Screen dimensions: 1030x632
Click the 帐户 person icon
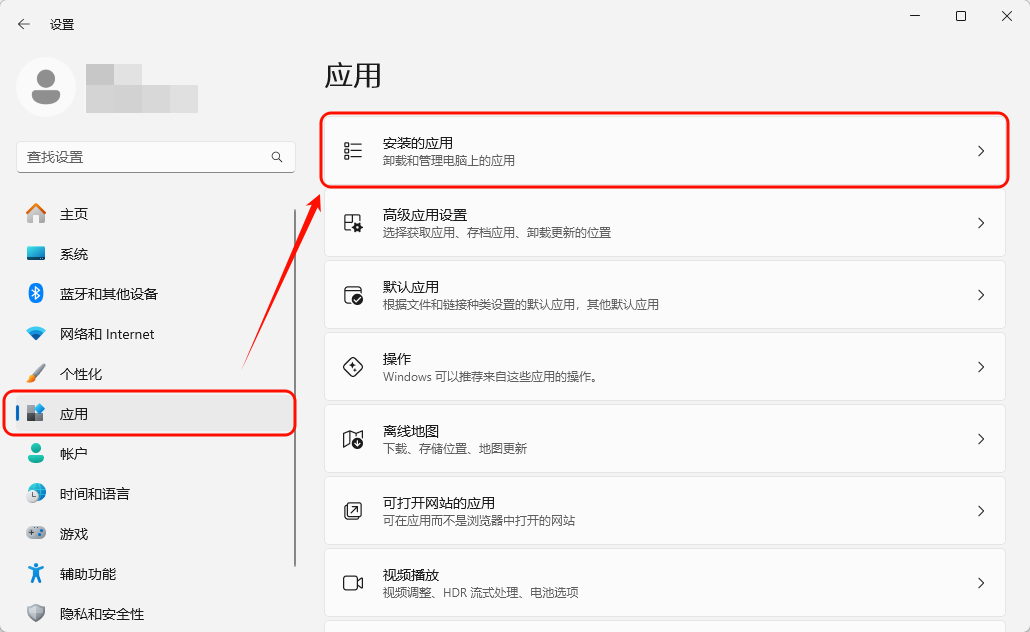point(36,453)
